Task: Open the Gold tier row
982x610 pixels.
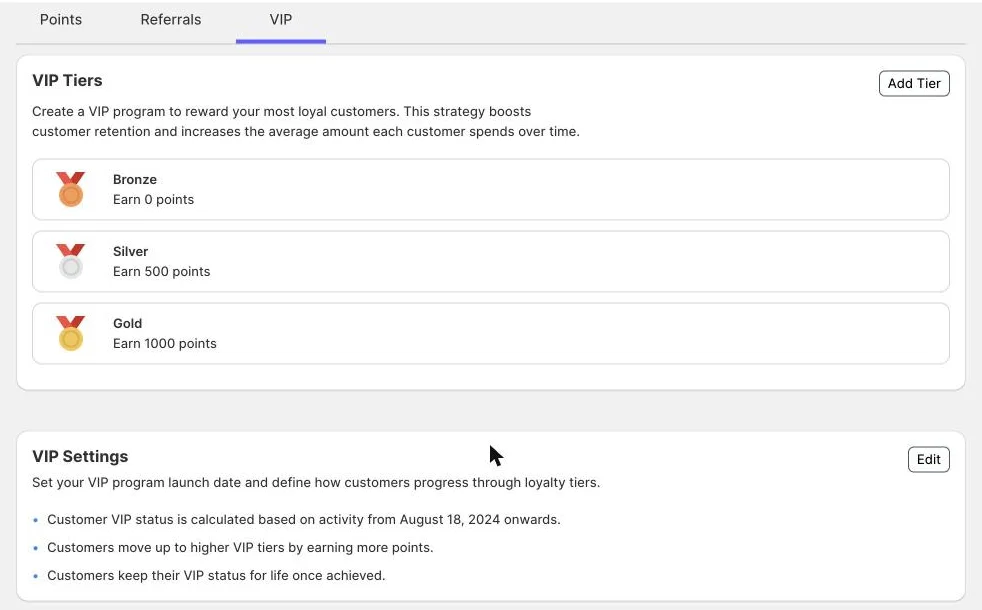Action: click(490, 333)
